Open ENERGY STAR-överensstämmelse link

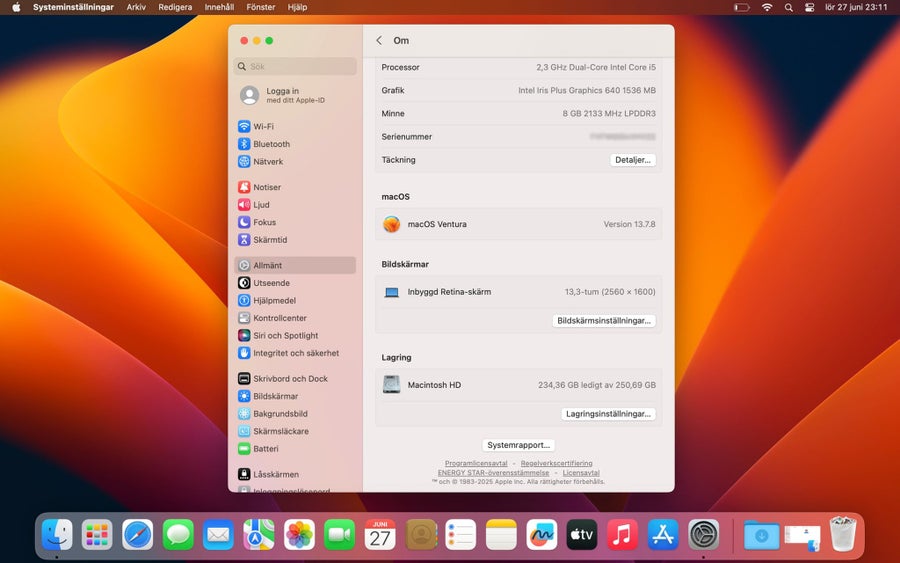pyautogui.click(x=493, y=472)
